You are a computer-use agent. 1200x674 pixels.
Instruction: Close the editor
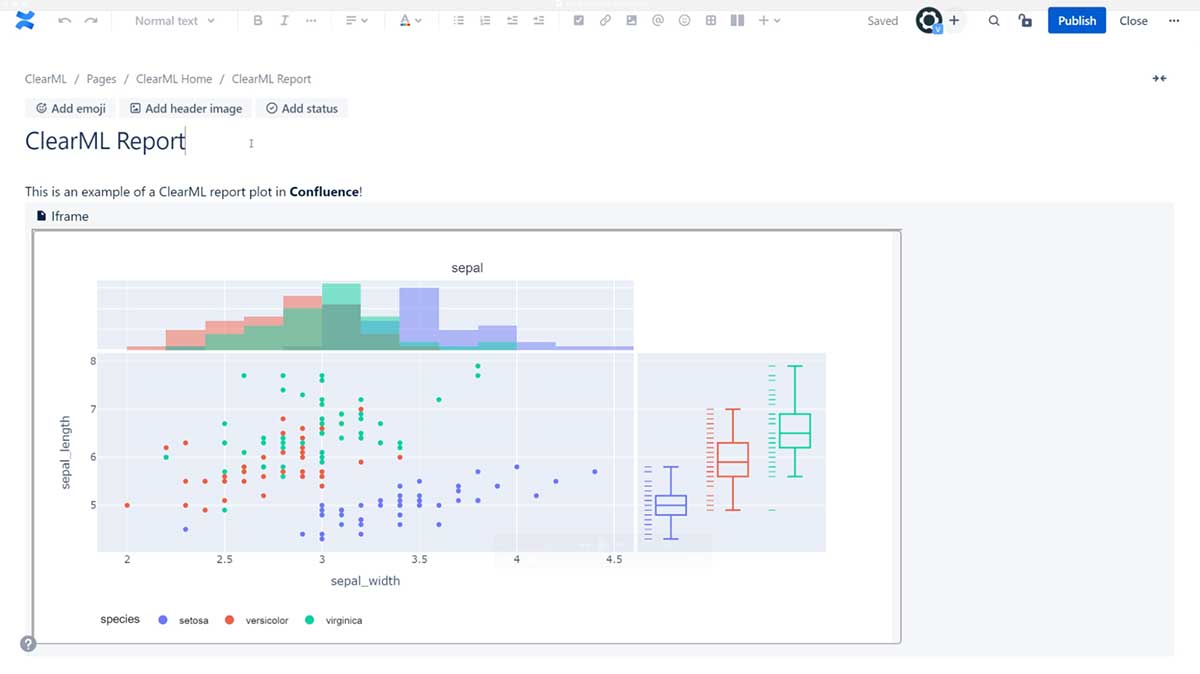click(x=1133, y=20)
